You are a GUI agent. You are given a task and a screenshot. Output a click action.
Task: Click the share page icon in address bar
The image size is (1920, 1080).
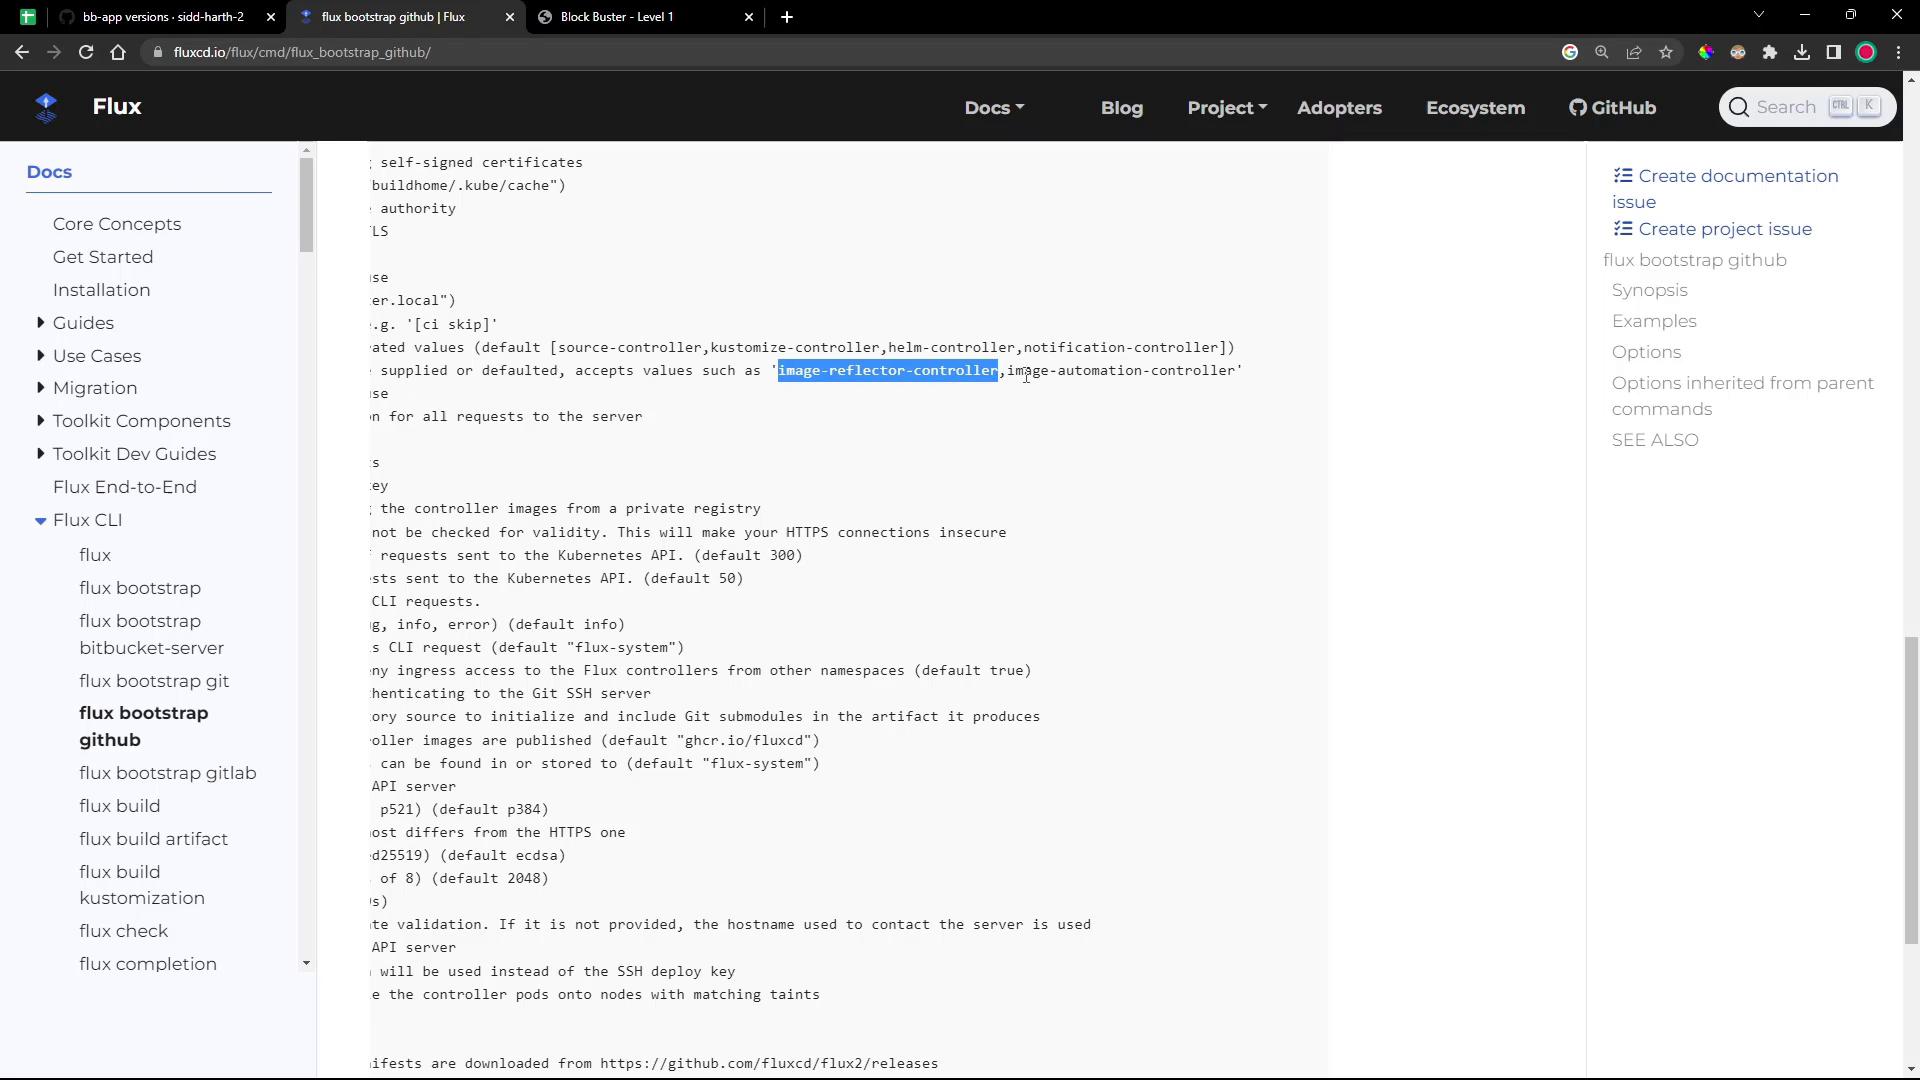pos(1634,52)
